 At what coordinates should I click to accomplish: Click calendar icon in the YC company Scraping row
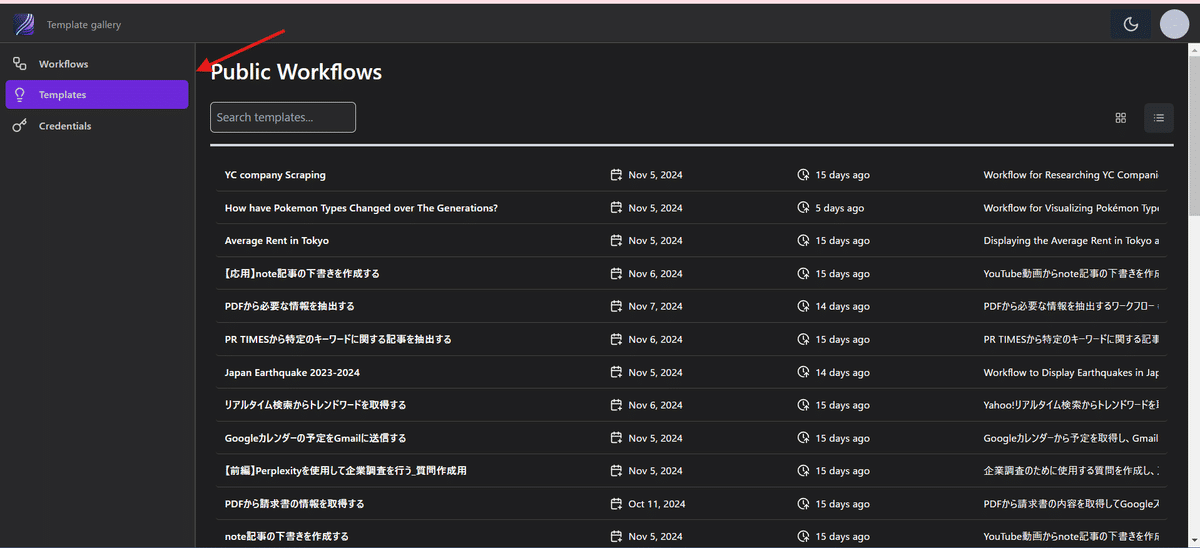pyautogui.click(x=616, y=175)
